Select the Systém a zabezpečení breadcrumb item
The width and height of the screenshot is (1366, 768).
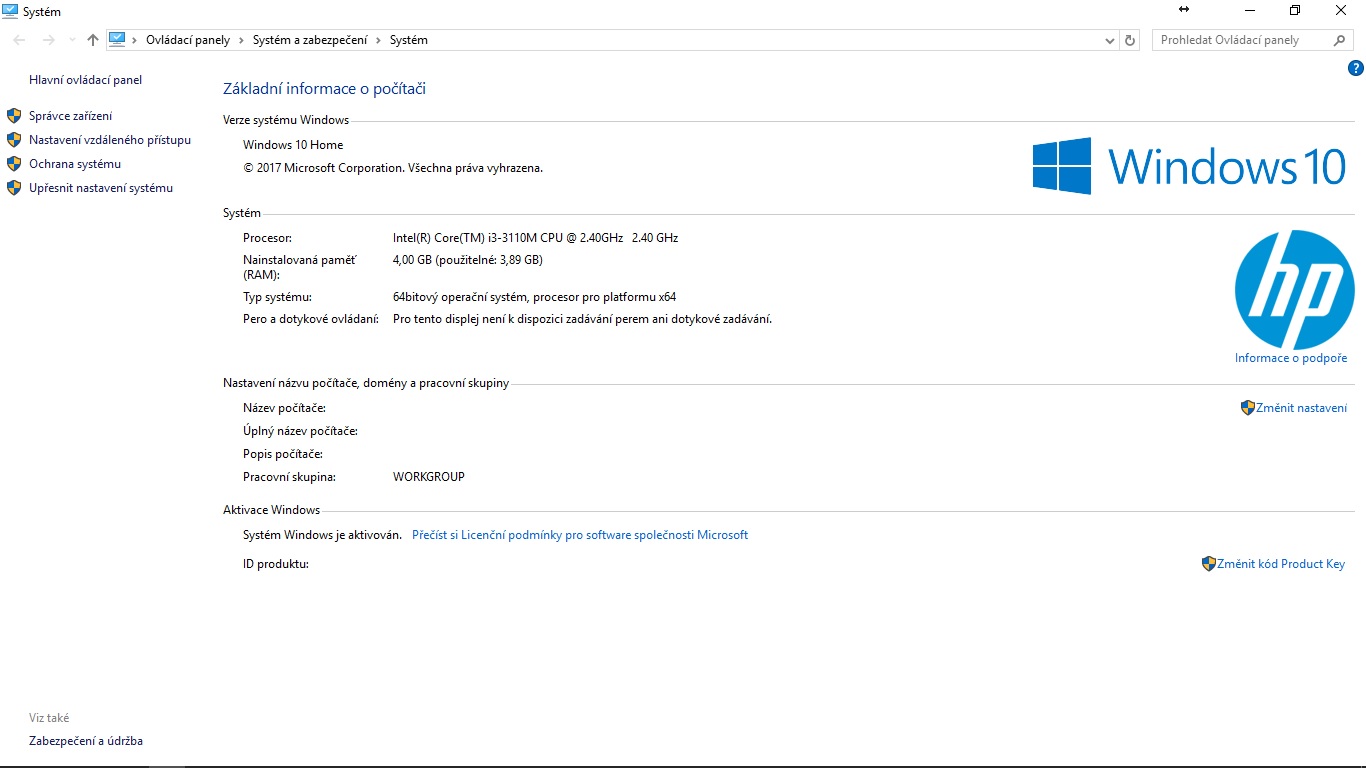point(310,40)
